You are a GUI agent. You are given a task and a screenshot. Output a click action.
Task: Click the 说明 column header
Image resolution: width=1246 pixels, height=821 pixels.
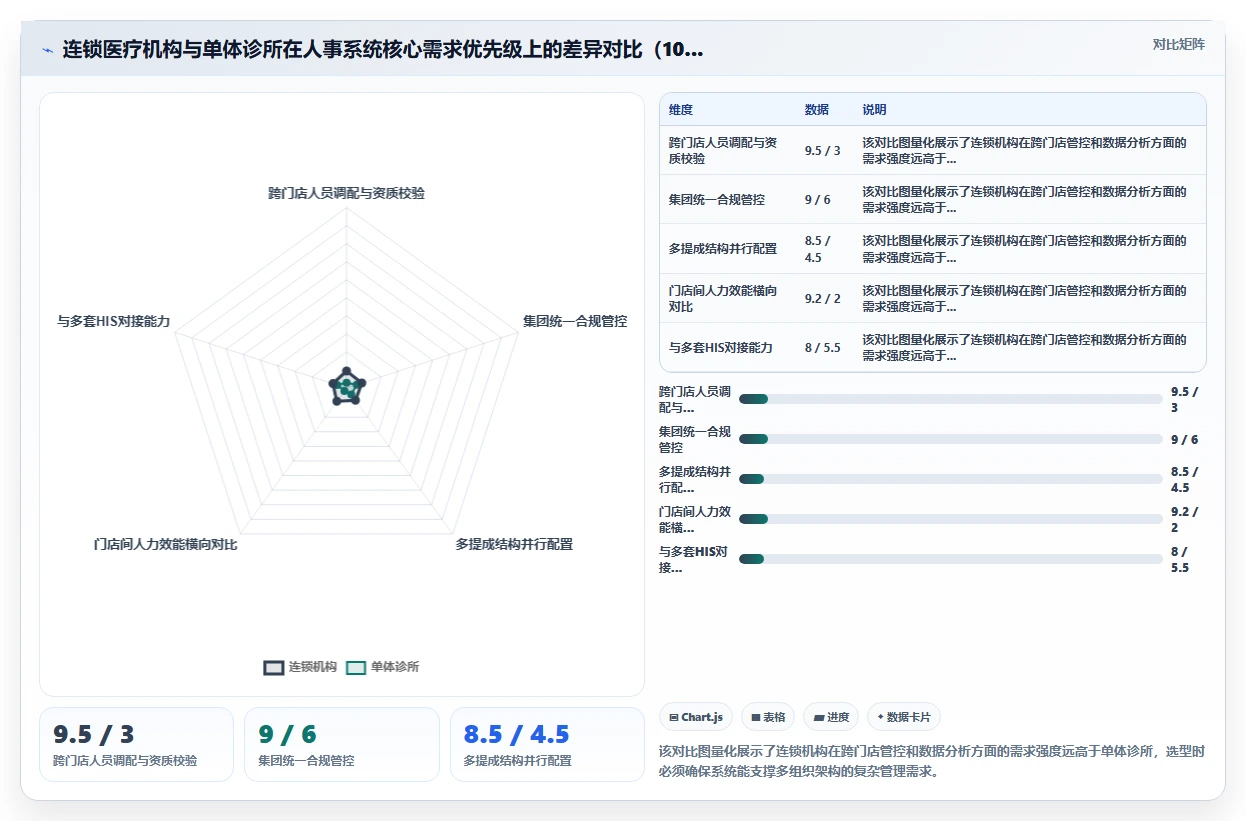[x=875, y=110]
